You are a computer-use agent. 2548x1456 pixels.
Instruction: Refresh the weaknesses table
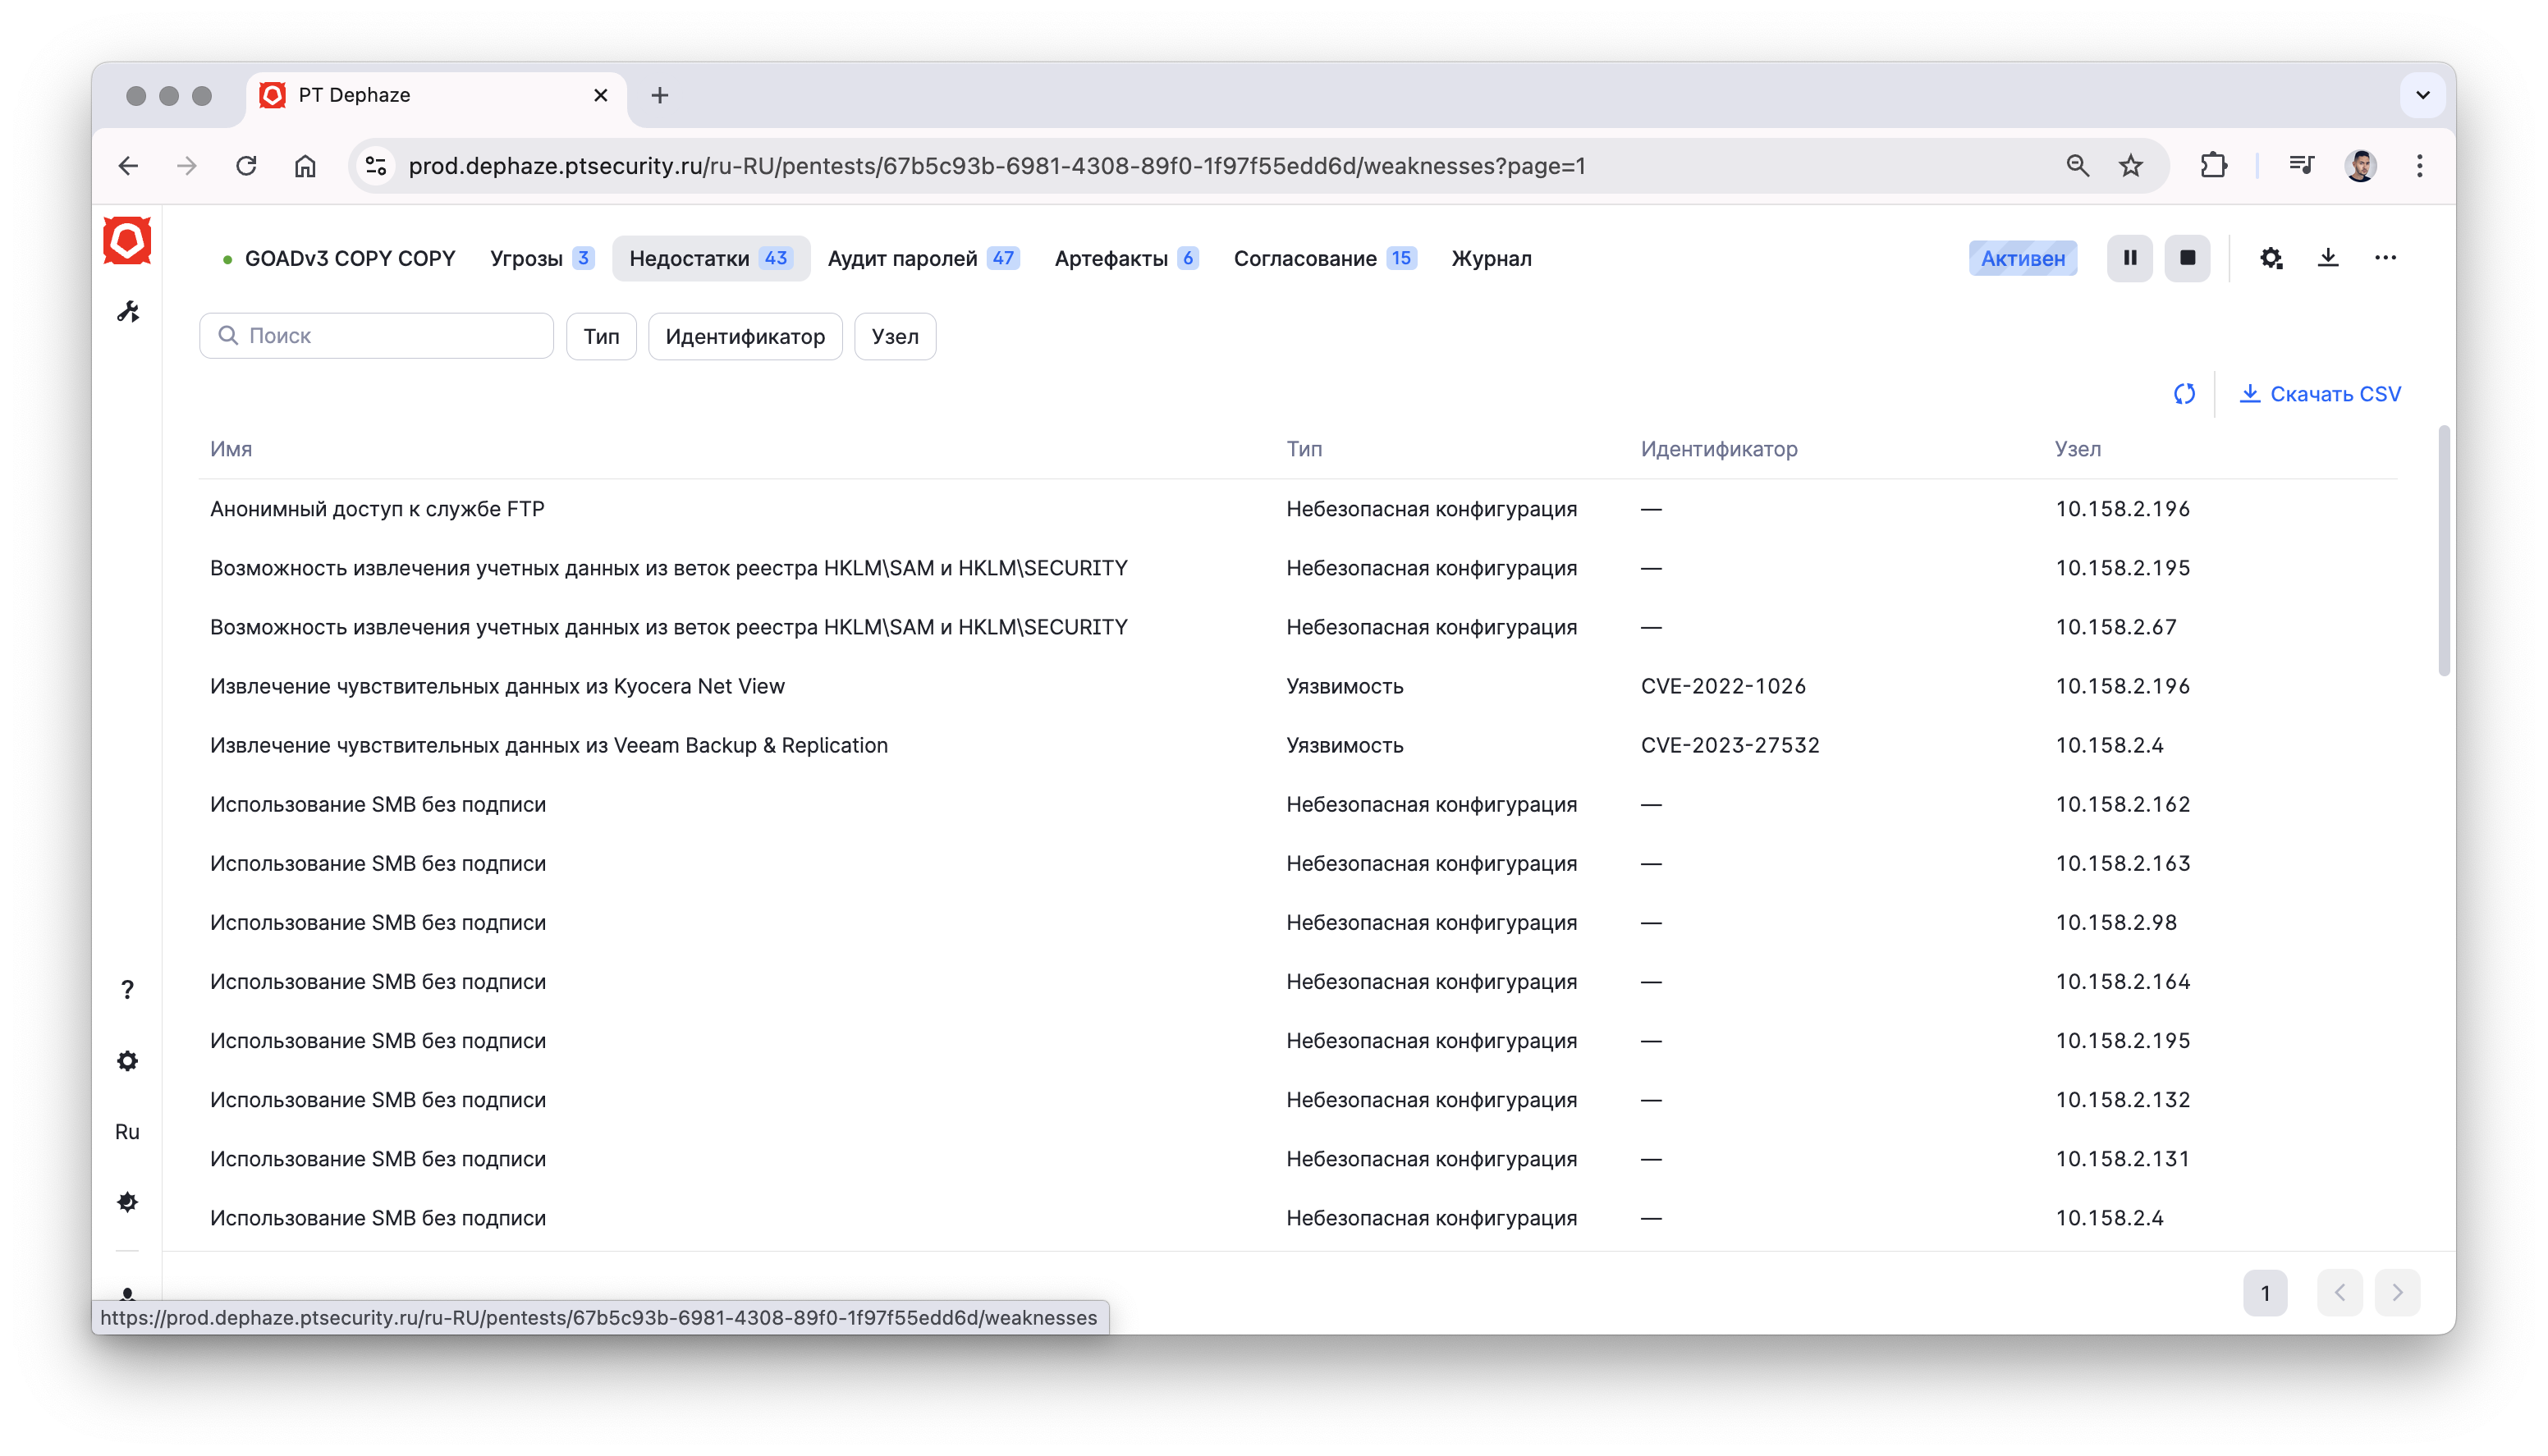2184,394
